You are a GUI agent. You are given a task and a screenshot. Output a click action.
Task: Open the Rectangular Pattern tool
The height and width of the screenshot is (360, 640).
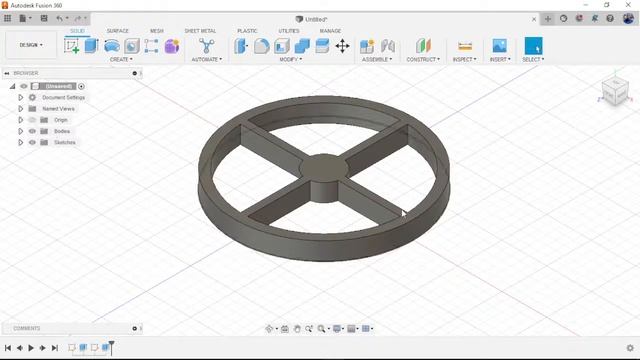pyautogui.click(x=151, y=46)
